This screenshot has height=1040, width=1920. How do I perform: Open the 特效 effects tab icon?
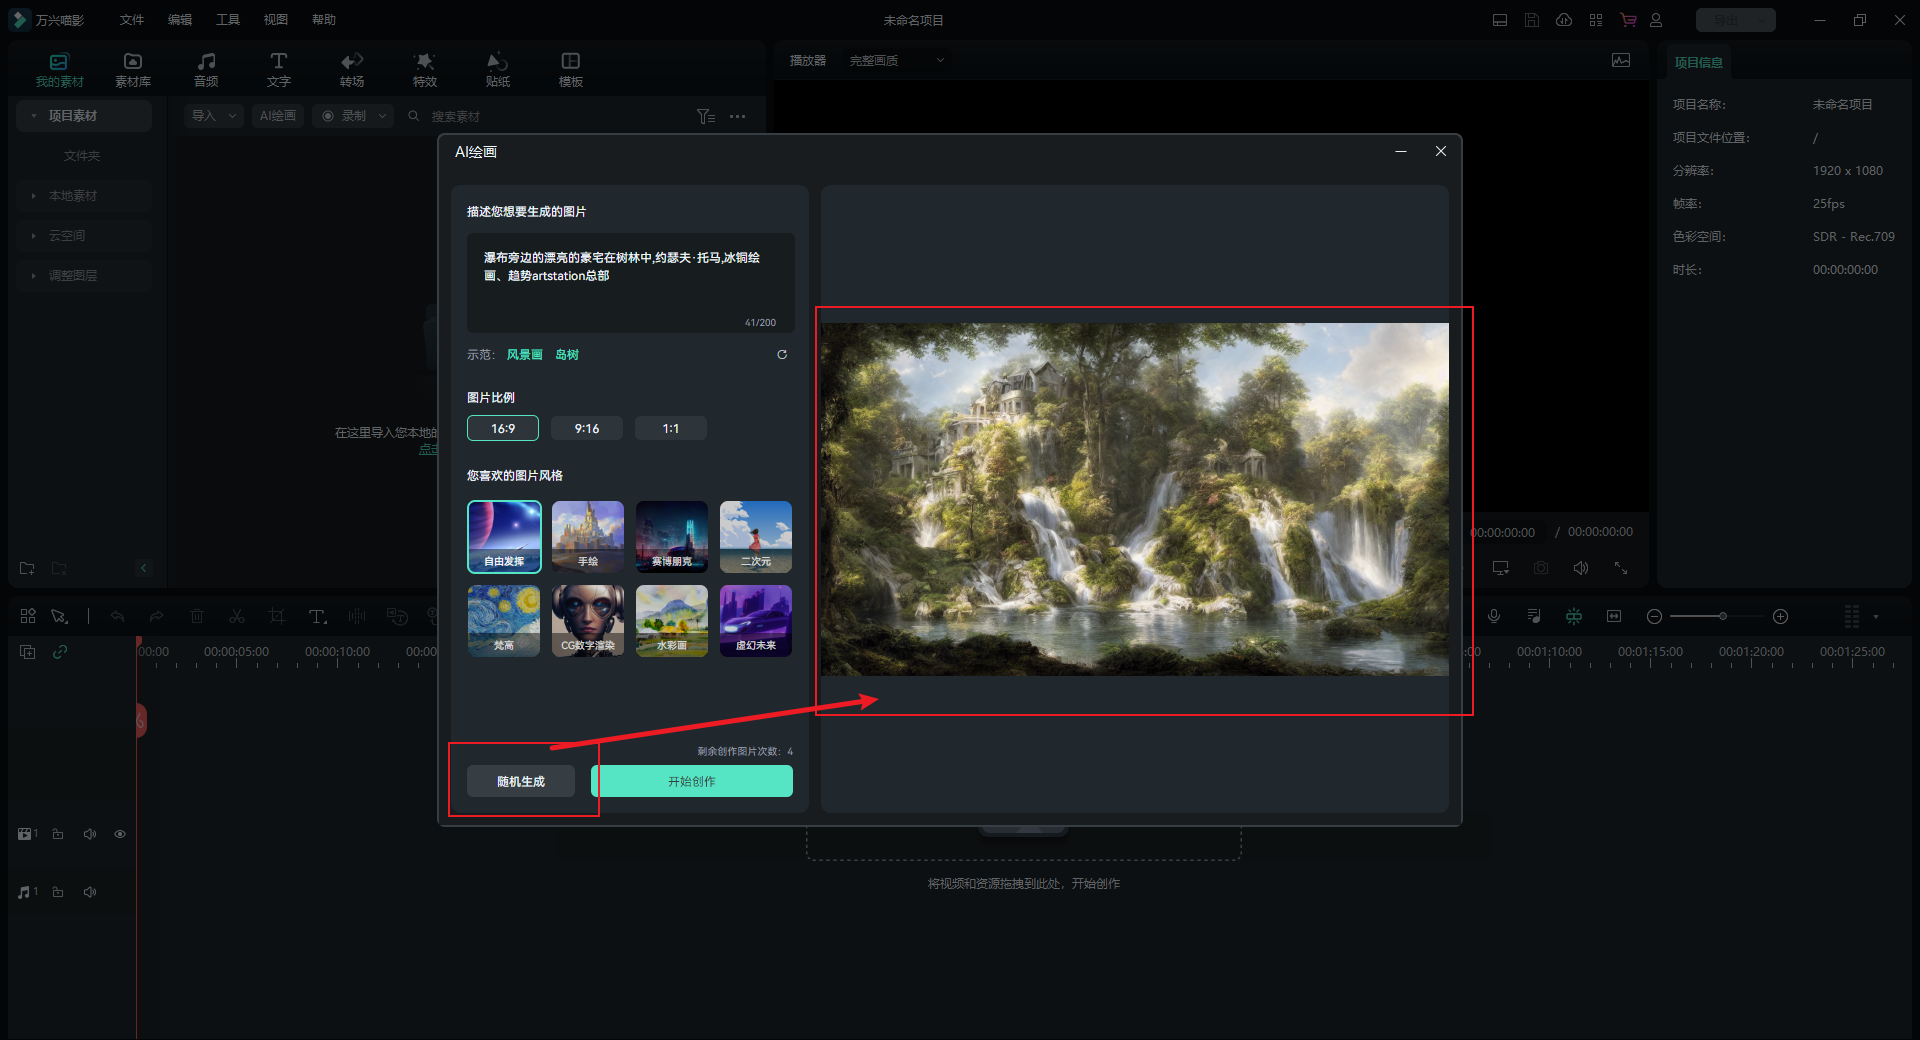(425, 69)
